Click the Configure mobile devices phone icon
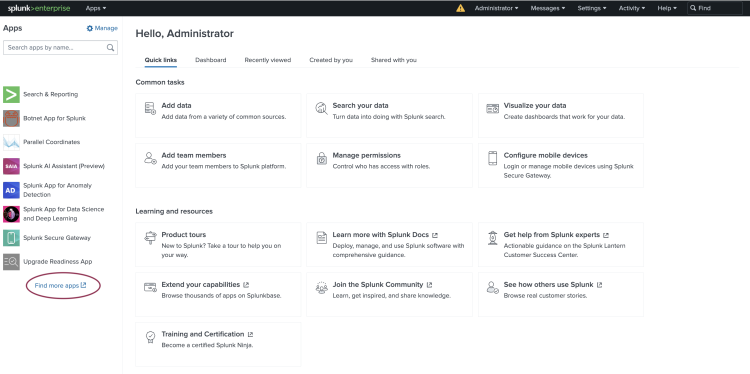Viewport: 750px width, 374px height. (493, 158)
